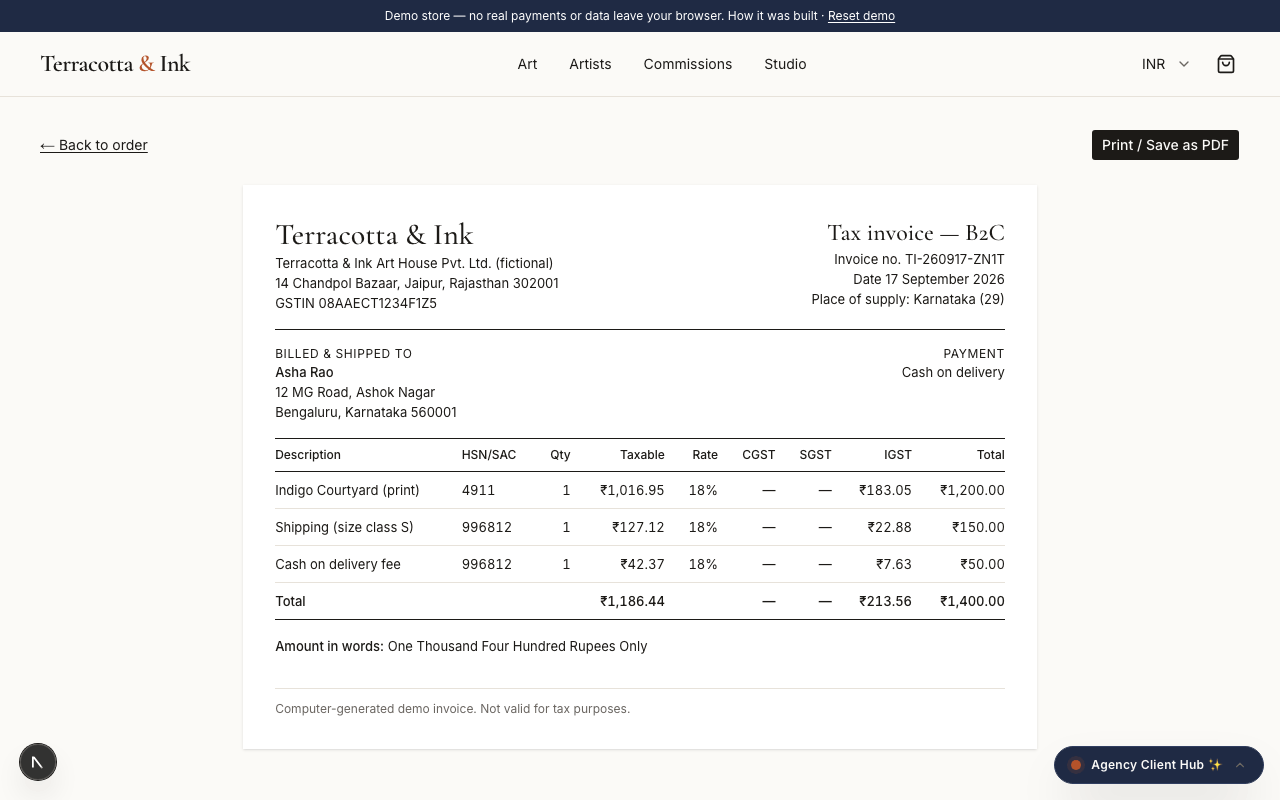Click the Cash on delivery fee description
The height and width of the screenshot is (800, 1280).
point(338,564)
